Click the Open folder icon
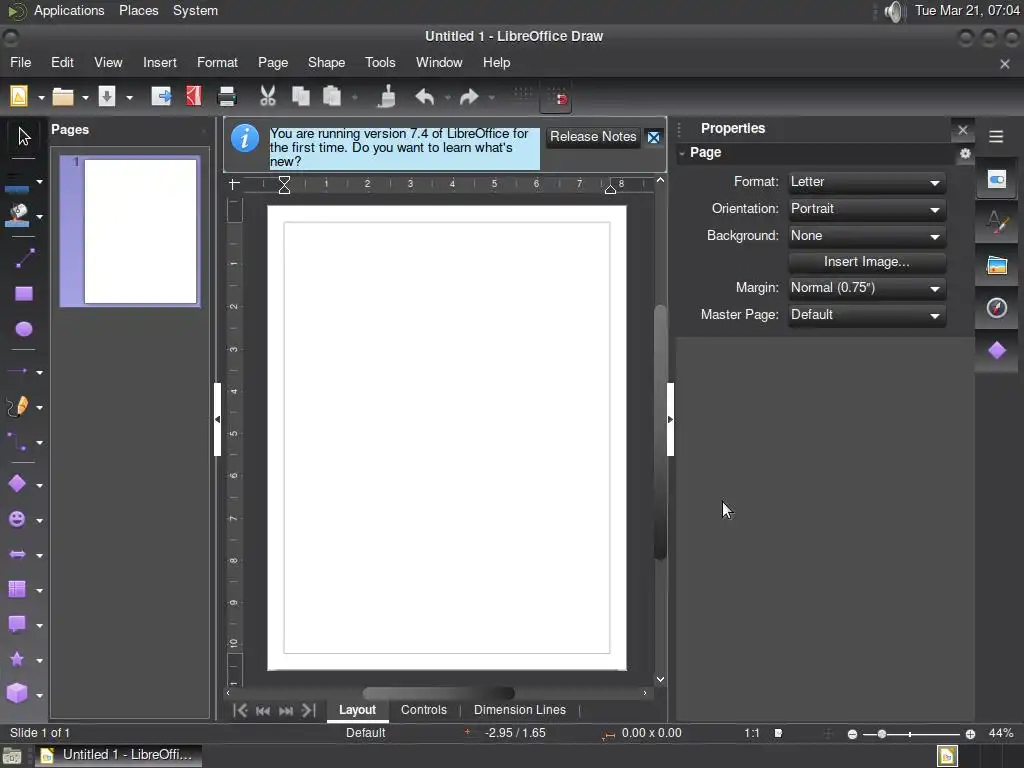Image resolution: width=1024 pixels, height=768 pixels. [x=63, y=97]
